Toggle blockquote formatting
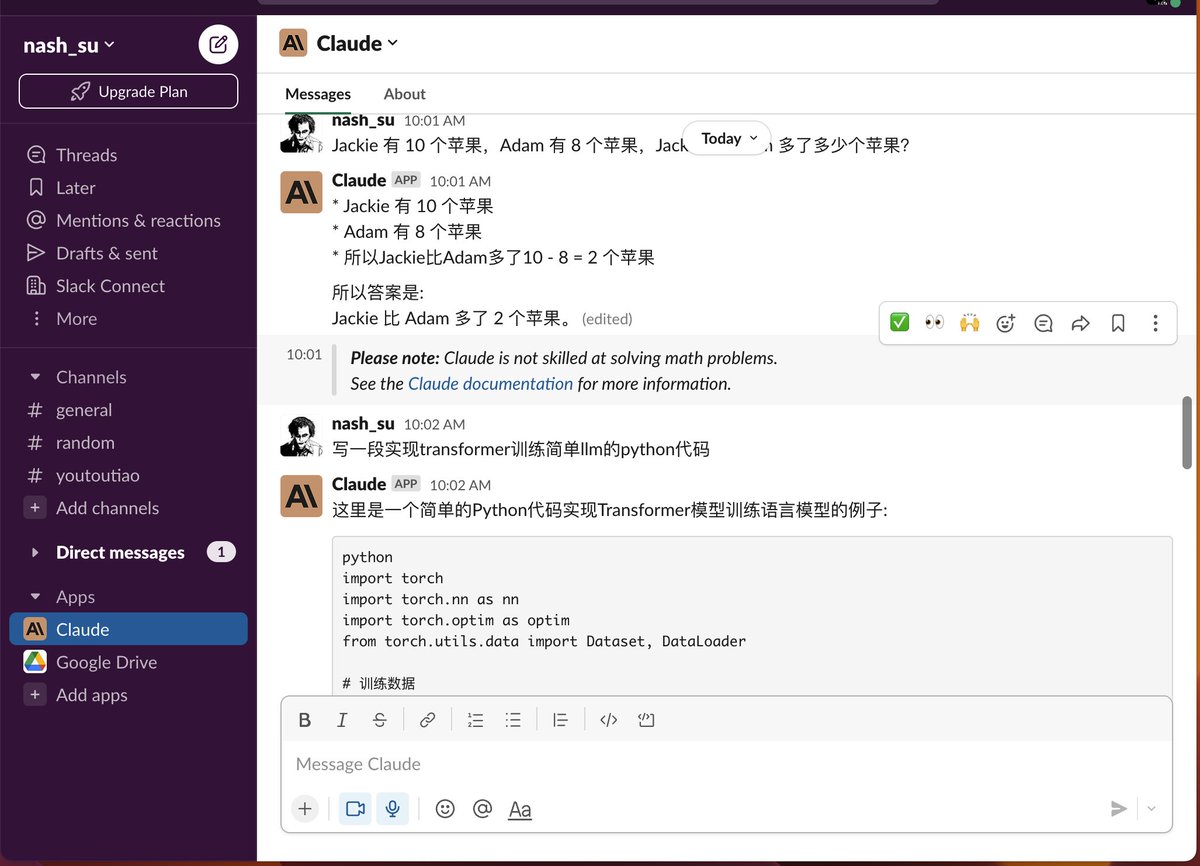1200x866 pixels. point(561,720)
